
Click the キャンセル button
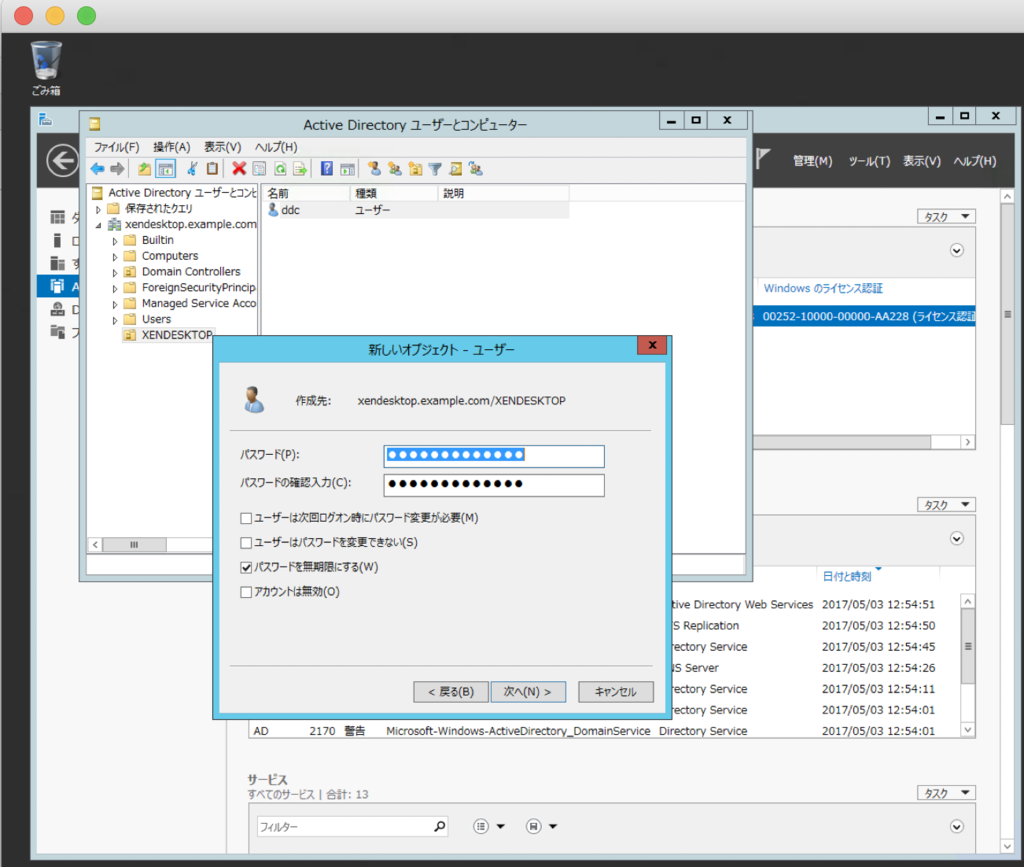pos(616,691)
